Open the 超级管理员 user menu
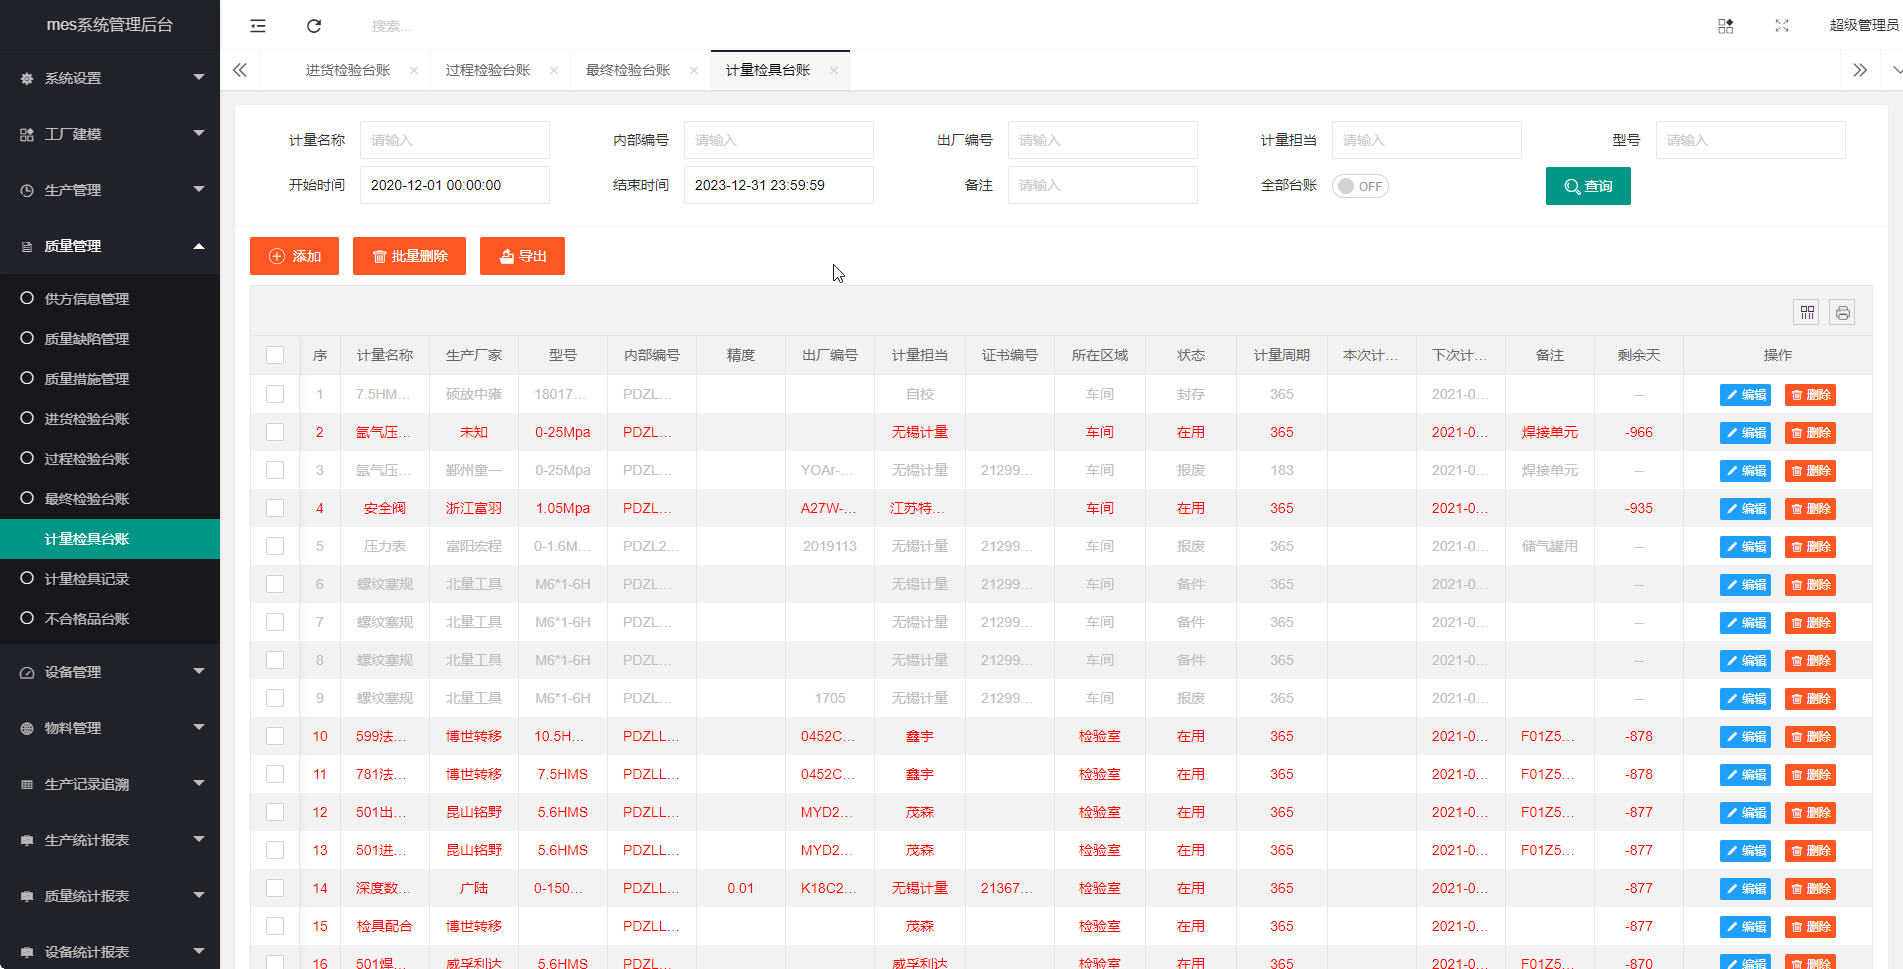This screenshot has width=1903, height=969. [x=1864, y=25]
